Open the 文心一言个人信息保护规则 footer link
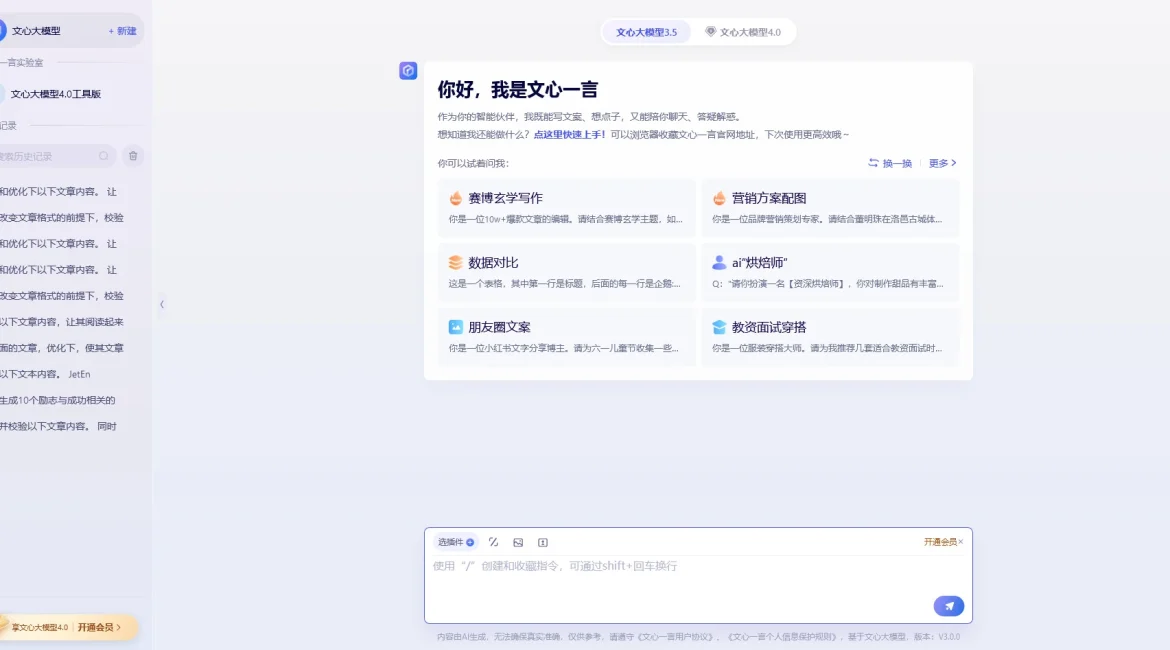Viewport: 1170px width, 650px height. click(x=783, y=637)
